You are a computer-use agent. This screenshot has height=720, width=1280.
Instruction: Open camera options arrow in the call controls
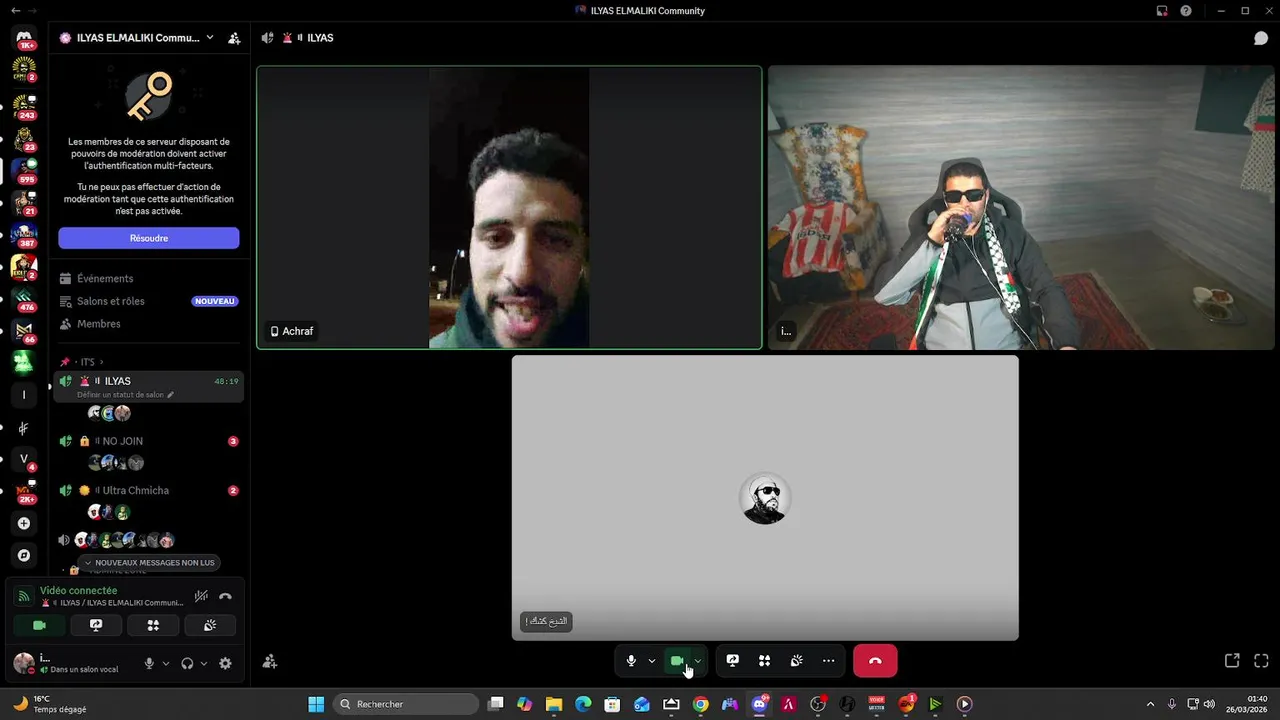pos(698,661)
